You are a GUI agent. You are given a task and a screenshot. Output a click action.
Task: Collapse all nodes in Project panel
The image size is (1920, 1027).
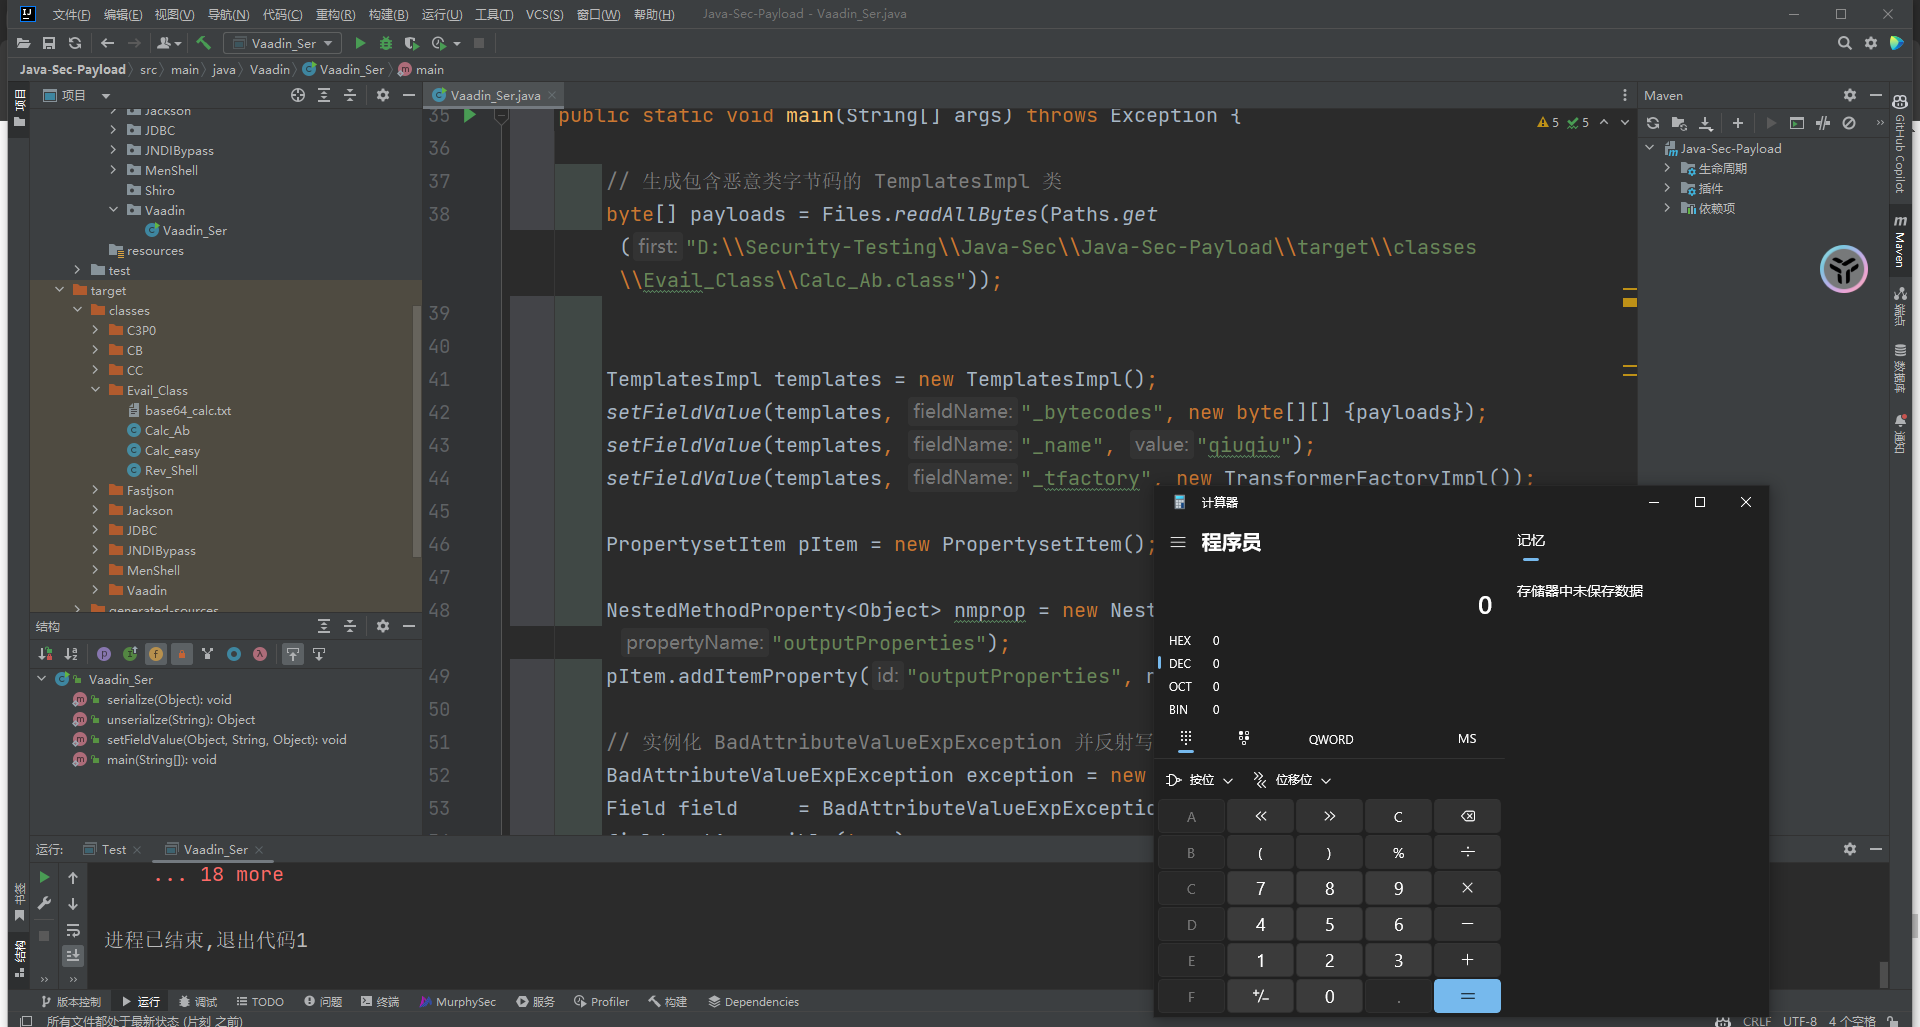tap(350, 95)
